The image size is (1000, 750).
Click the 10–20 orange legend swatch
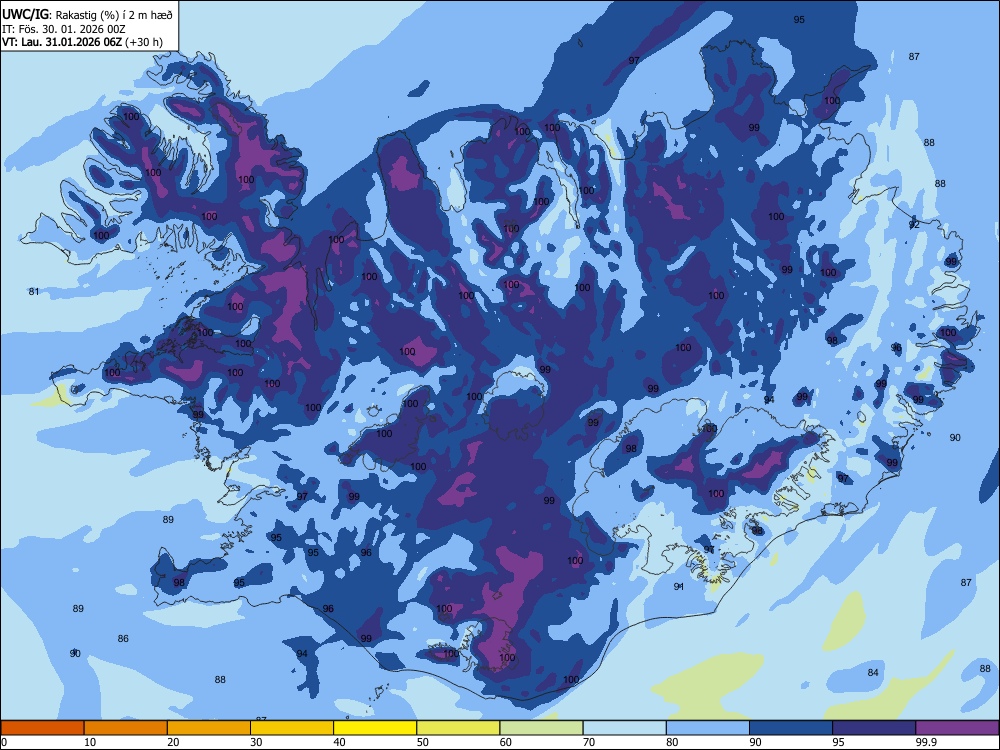click(126, 728)
